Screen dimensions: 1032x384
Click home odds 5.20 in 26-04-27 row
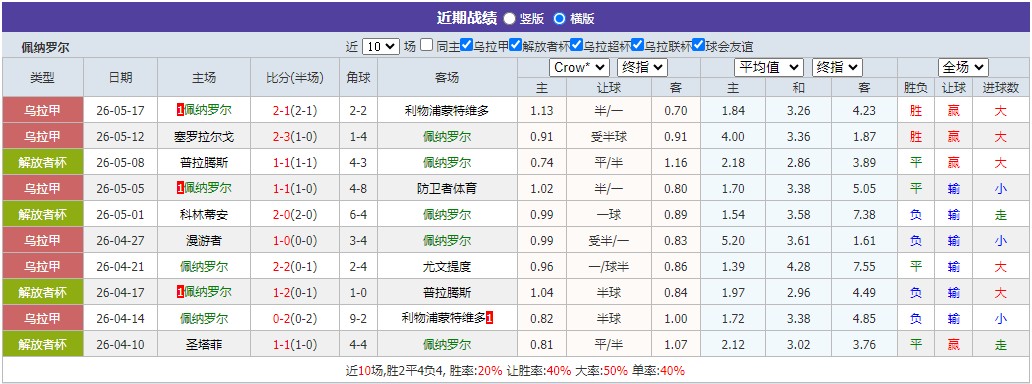733,241
